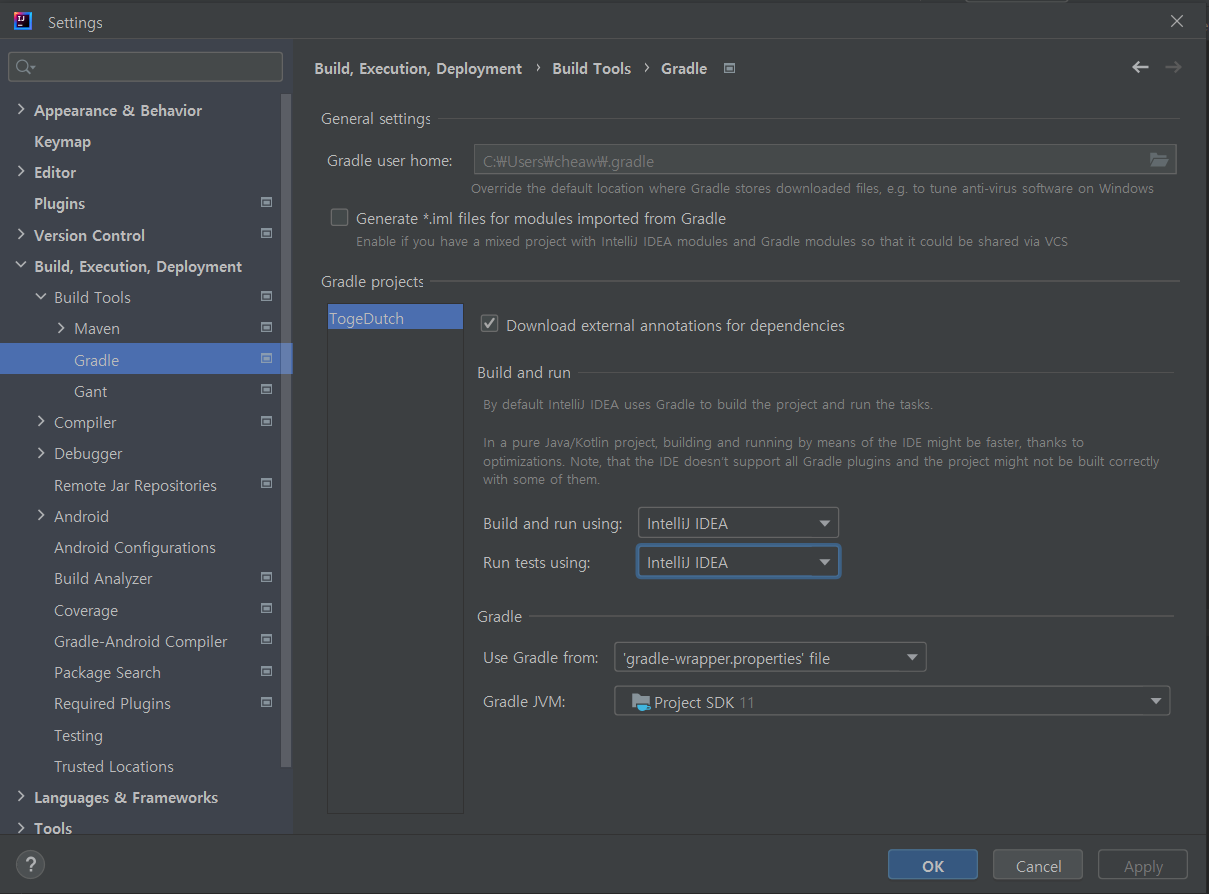Viewport: 1209px width, 894px height.
Task: Click the search magnifier icon in settings search
Action: point(25,67)
